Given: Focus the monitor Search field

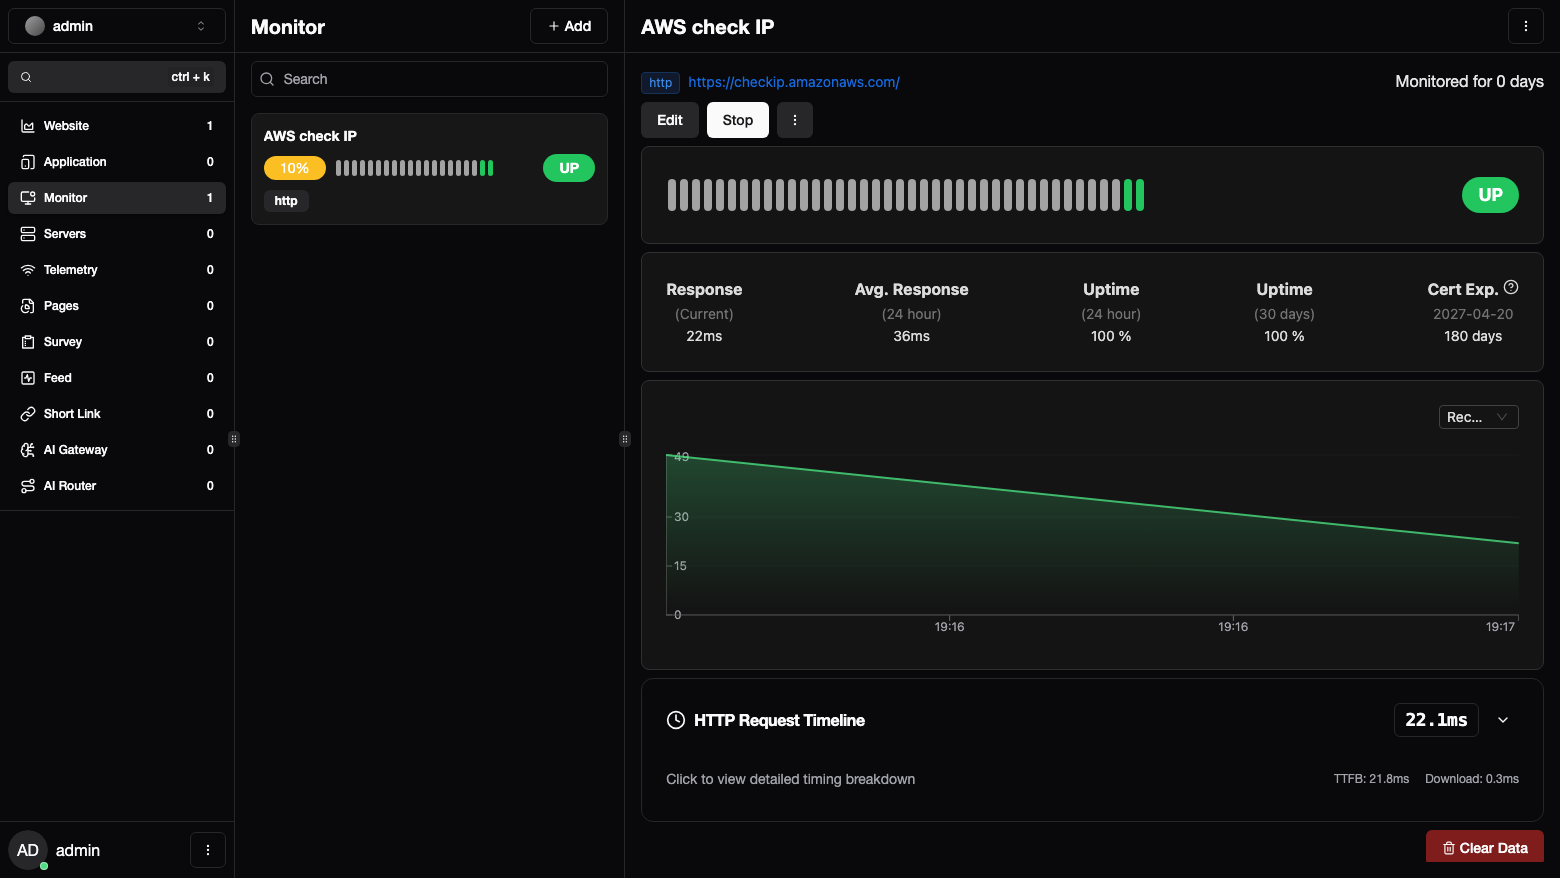Looking at the screenshot, I should tap(429, 79).
